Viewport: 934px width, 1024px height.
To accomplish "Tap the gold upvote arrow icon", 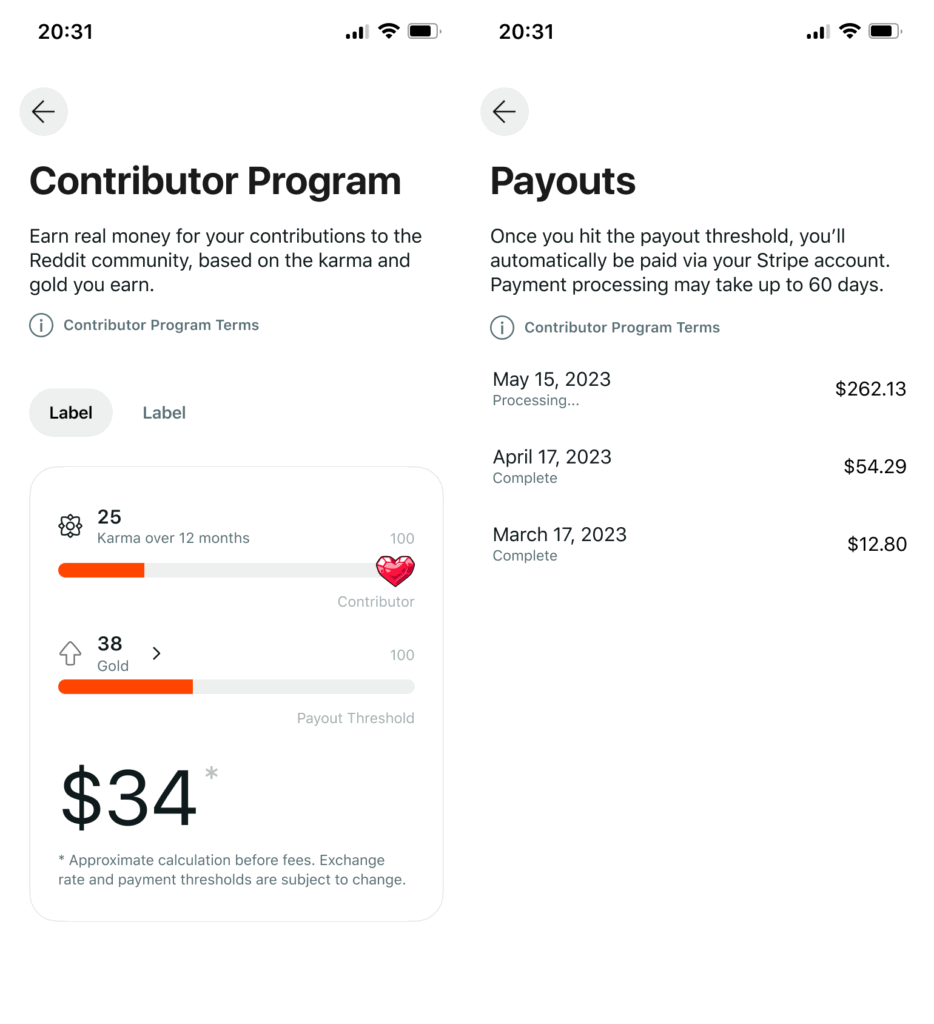I will click(71, 653).
